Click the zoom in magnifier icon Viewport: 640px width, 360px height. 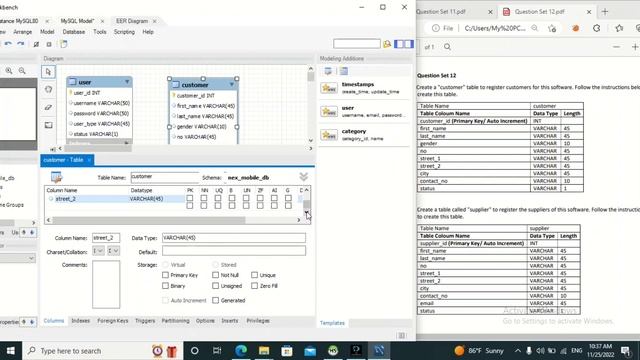pos(9,71)
